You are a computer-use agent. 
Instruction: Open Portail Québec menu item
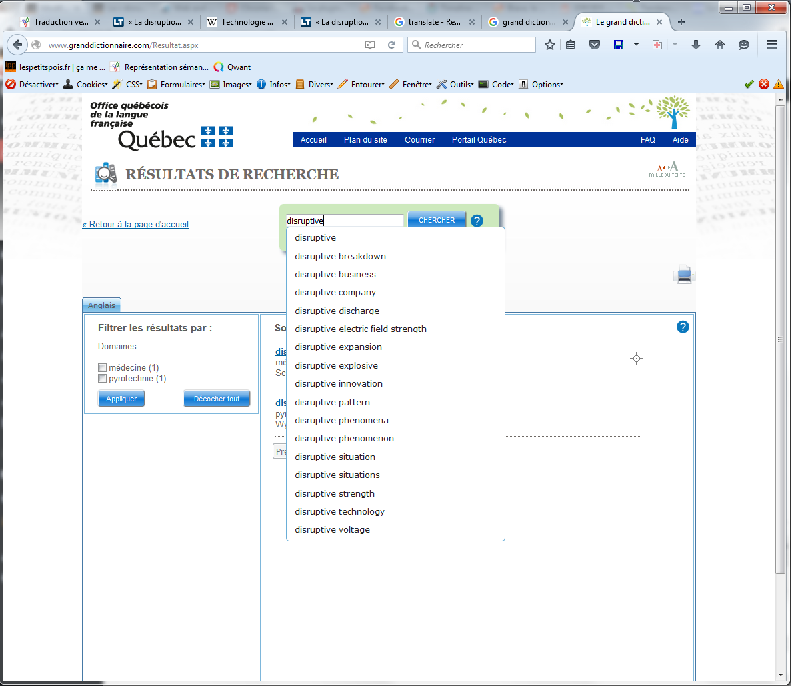pyautogui.click(x=479, y=140)
